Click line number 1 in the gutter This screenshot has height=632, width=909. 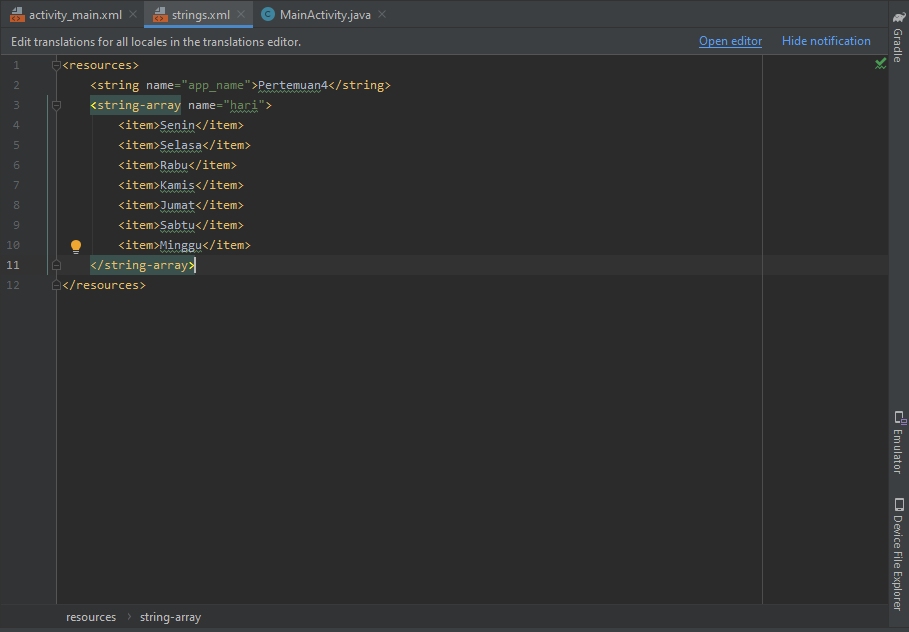tap(16, 65)
